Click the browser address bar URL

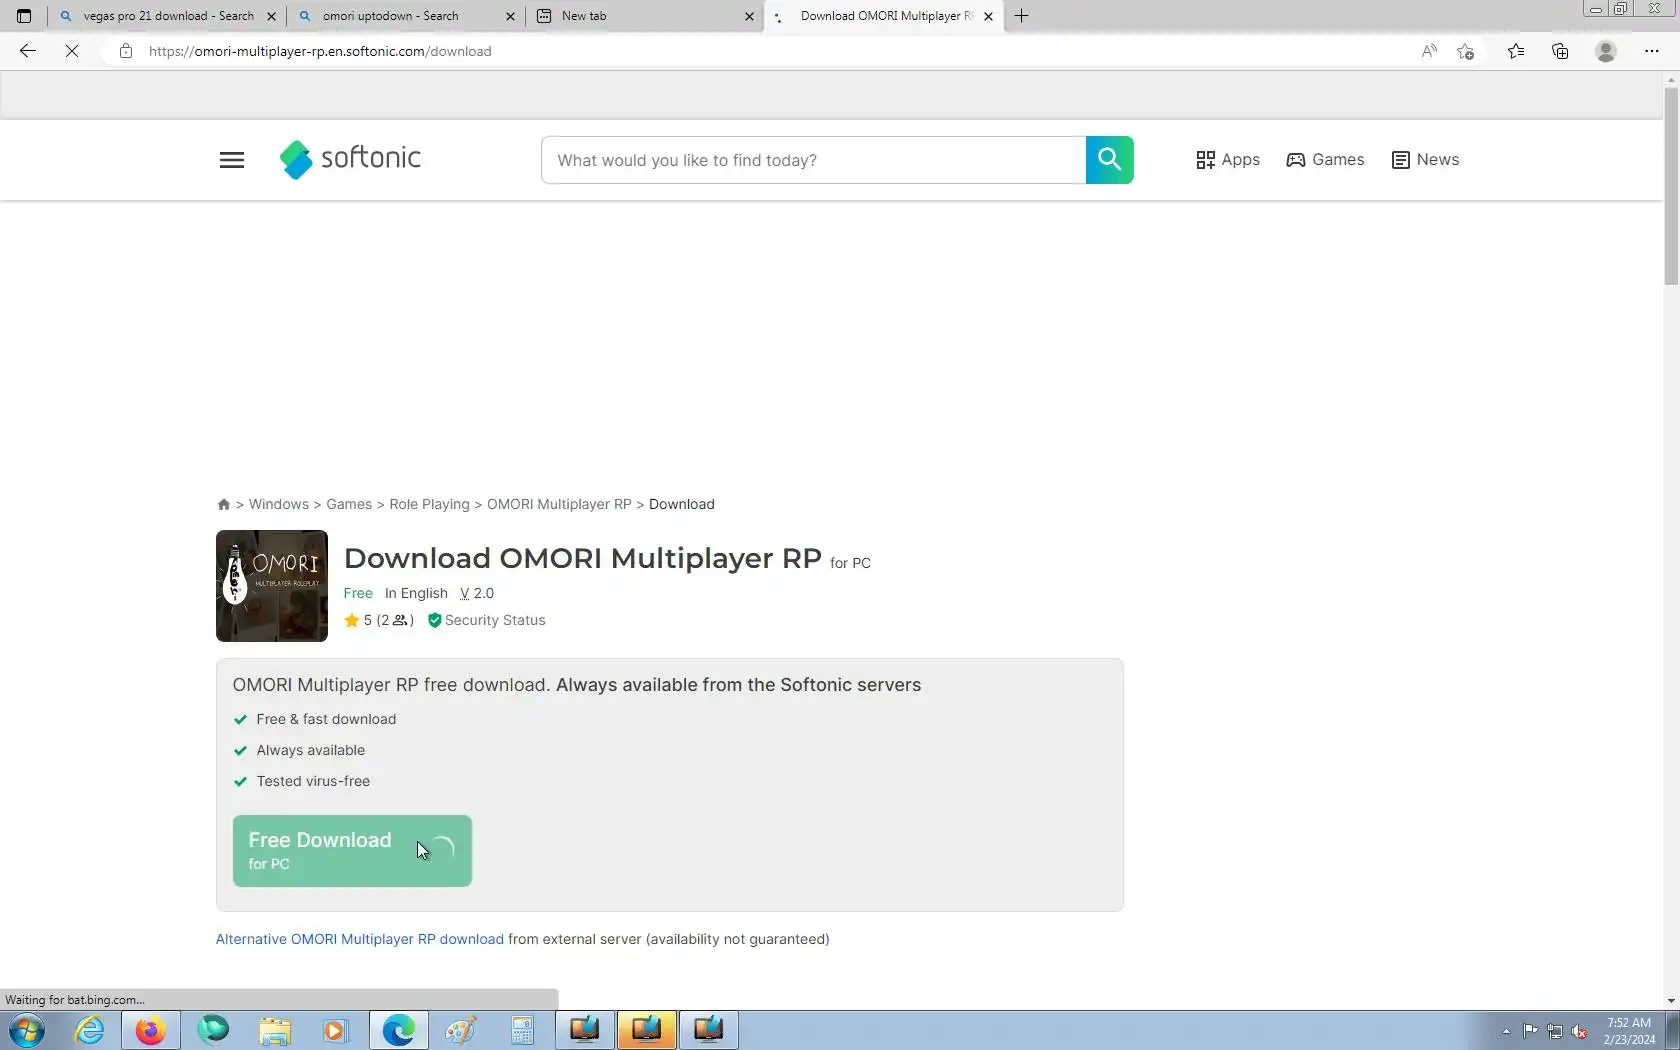pyautogui.click(x=320, y=51)
